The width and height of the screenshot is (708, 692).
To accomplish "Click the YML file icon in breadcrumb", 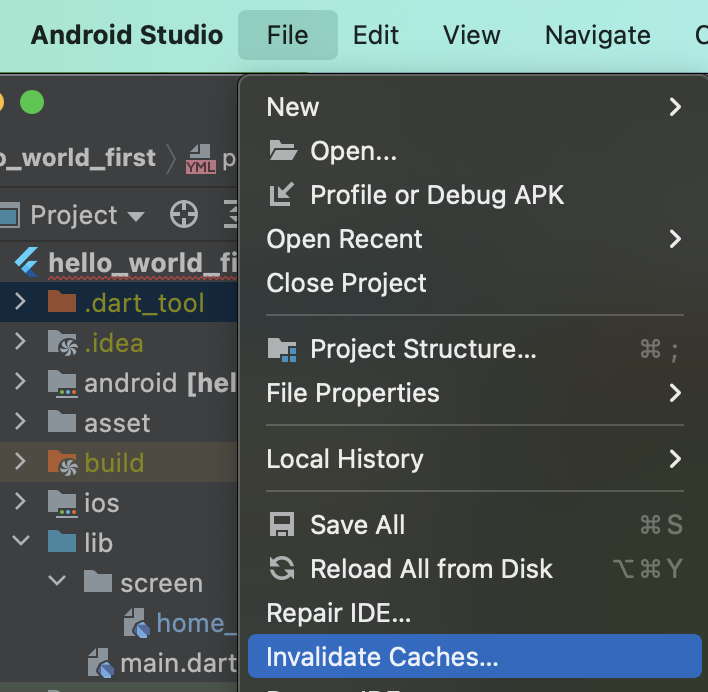I will [x=200, y=159].
